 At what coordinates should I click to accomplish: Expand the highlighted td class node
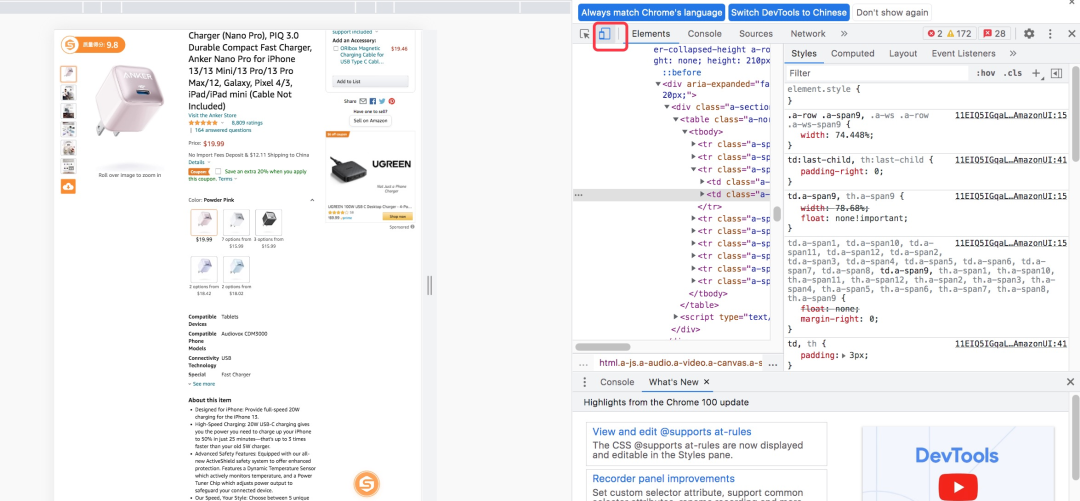[703, 194]
